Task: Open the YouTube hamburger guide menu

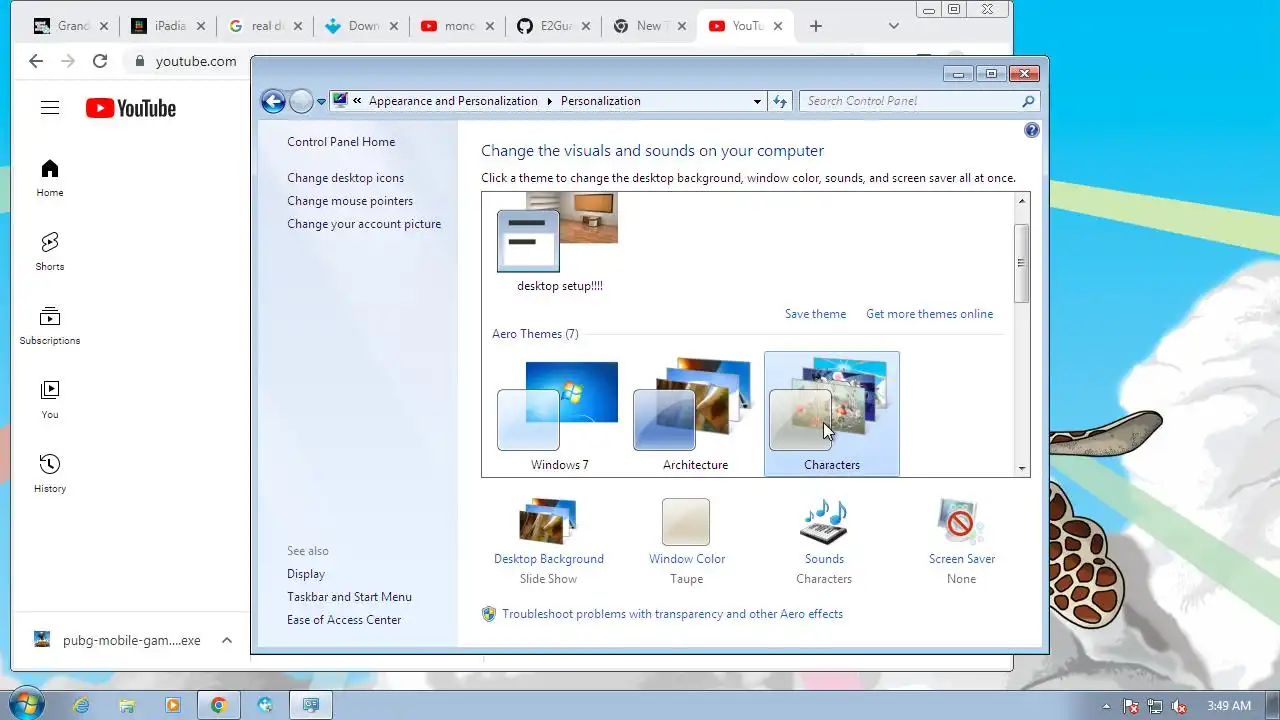Action: click(x=50, y=108)
